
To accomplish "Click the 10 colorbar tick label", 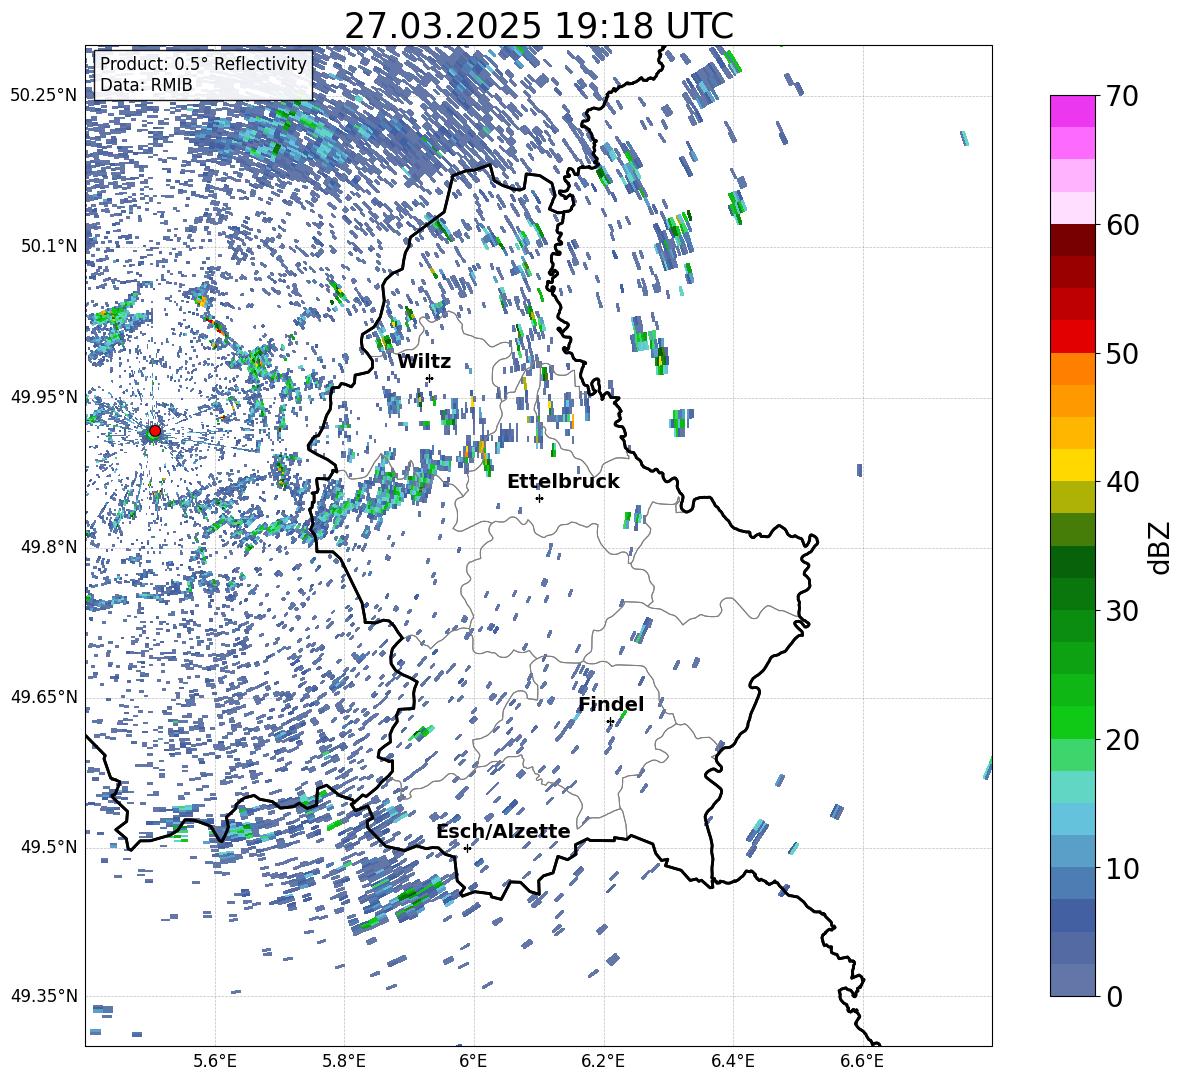I will pos(1122,868).
